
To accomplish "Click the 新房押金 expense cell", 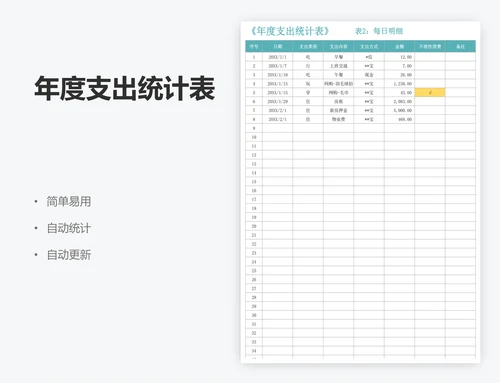I will (x=339, y=110).
